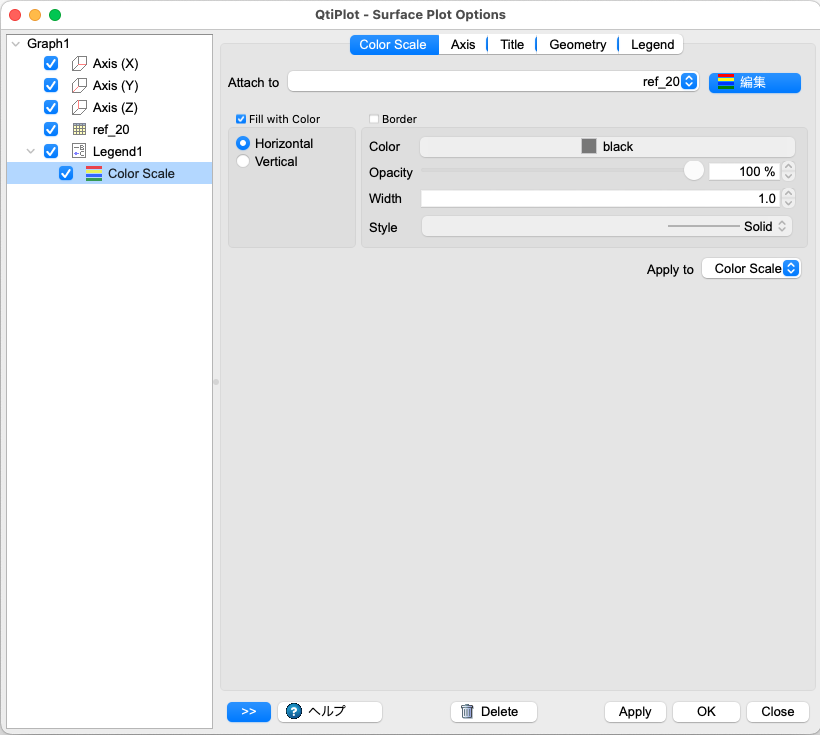Click the 編集 edit color map button
The image size is (820, 735).
point(755,83)
